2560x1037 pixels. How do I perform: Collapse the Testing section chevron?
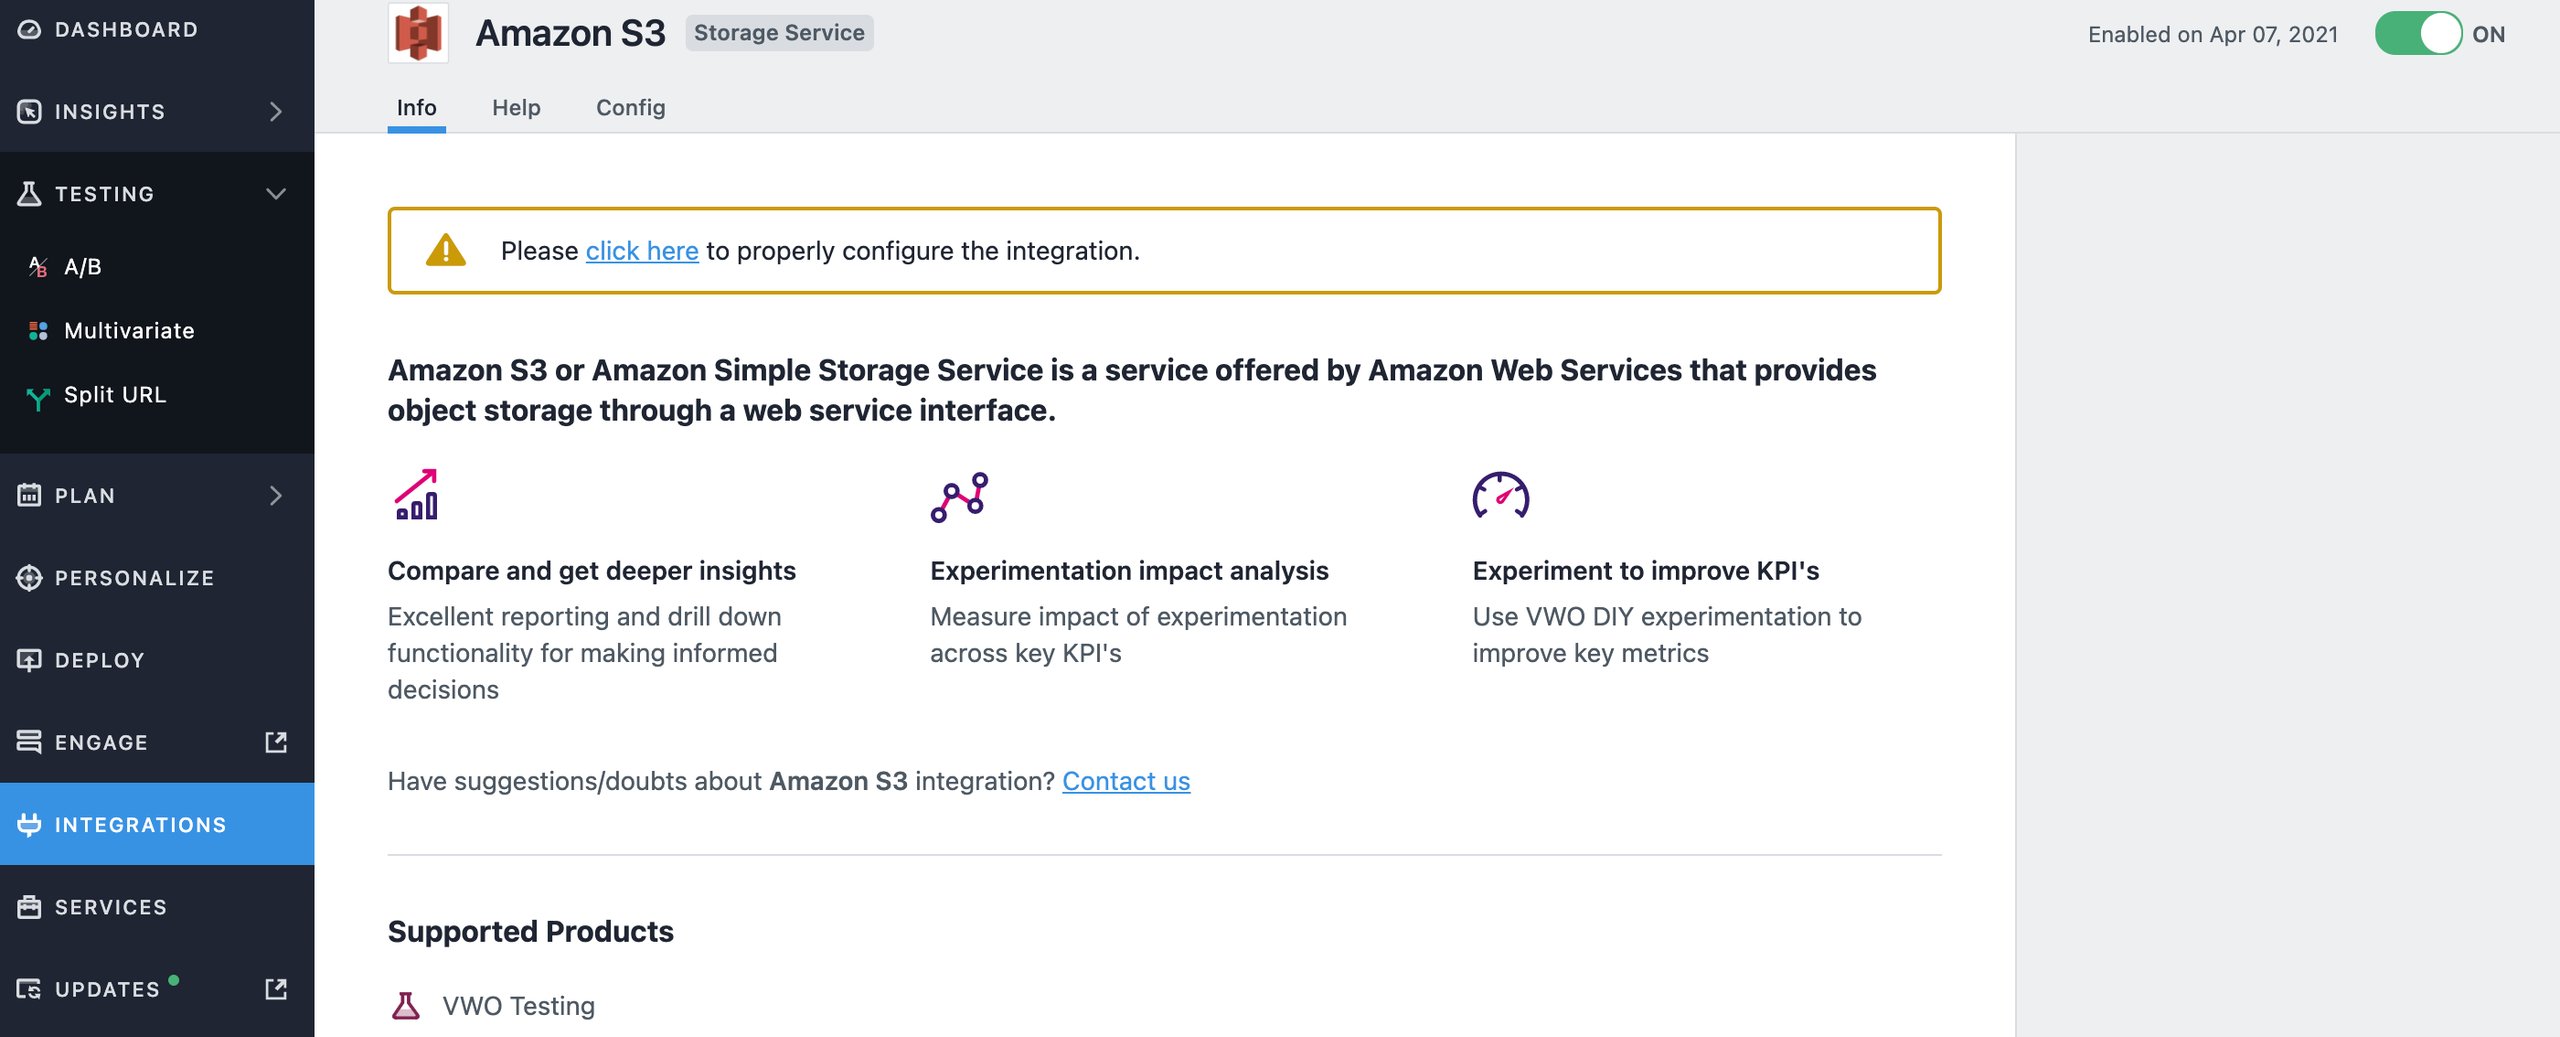tap(276, 193)
